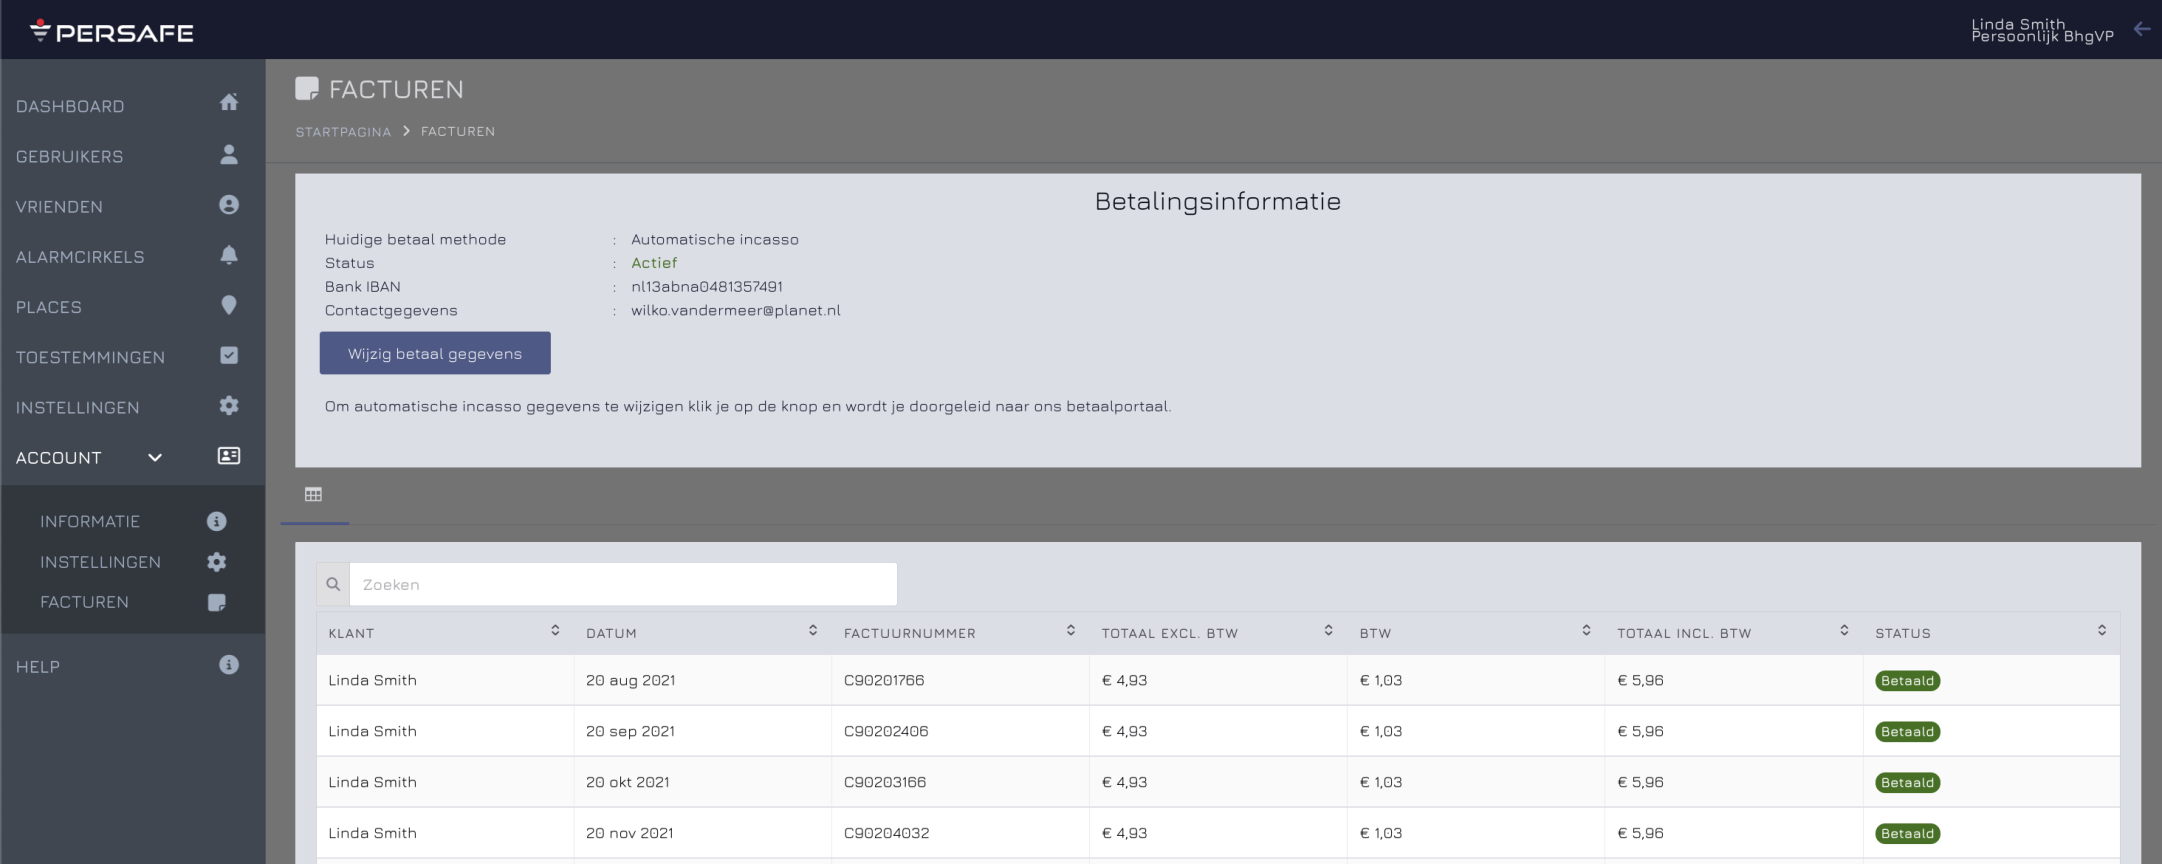Open main Instellingen menu item
Image resolution: width=2162 pixels, height=864 pixels.
click(x=78, y=408)
